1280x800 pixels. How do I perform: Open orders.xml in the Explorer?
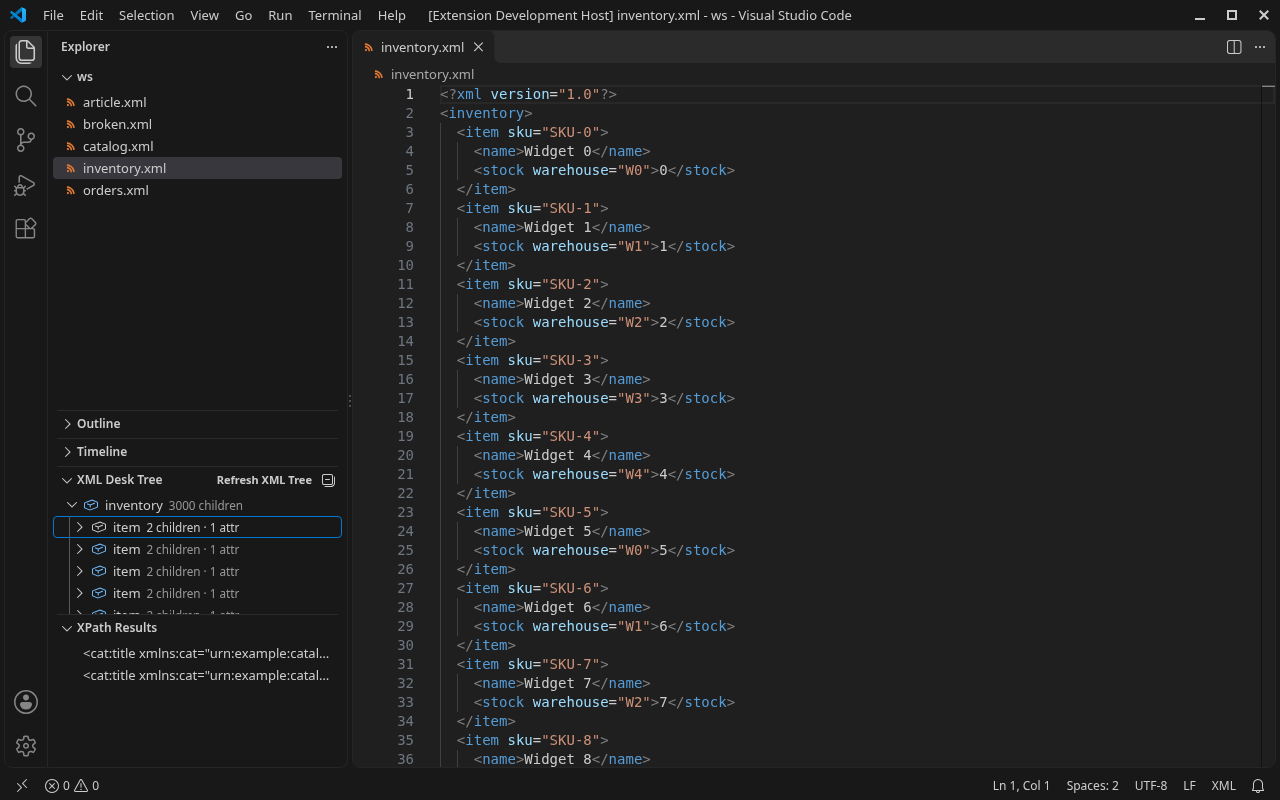tap(197, 190)
